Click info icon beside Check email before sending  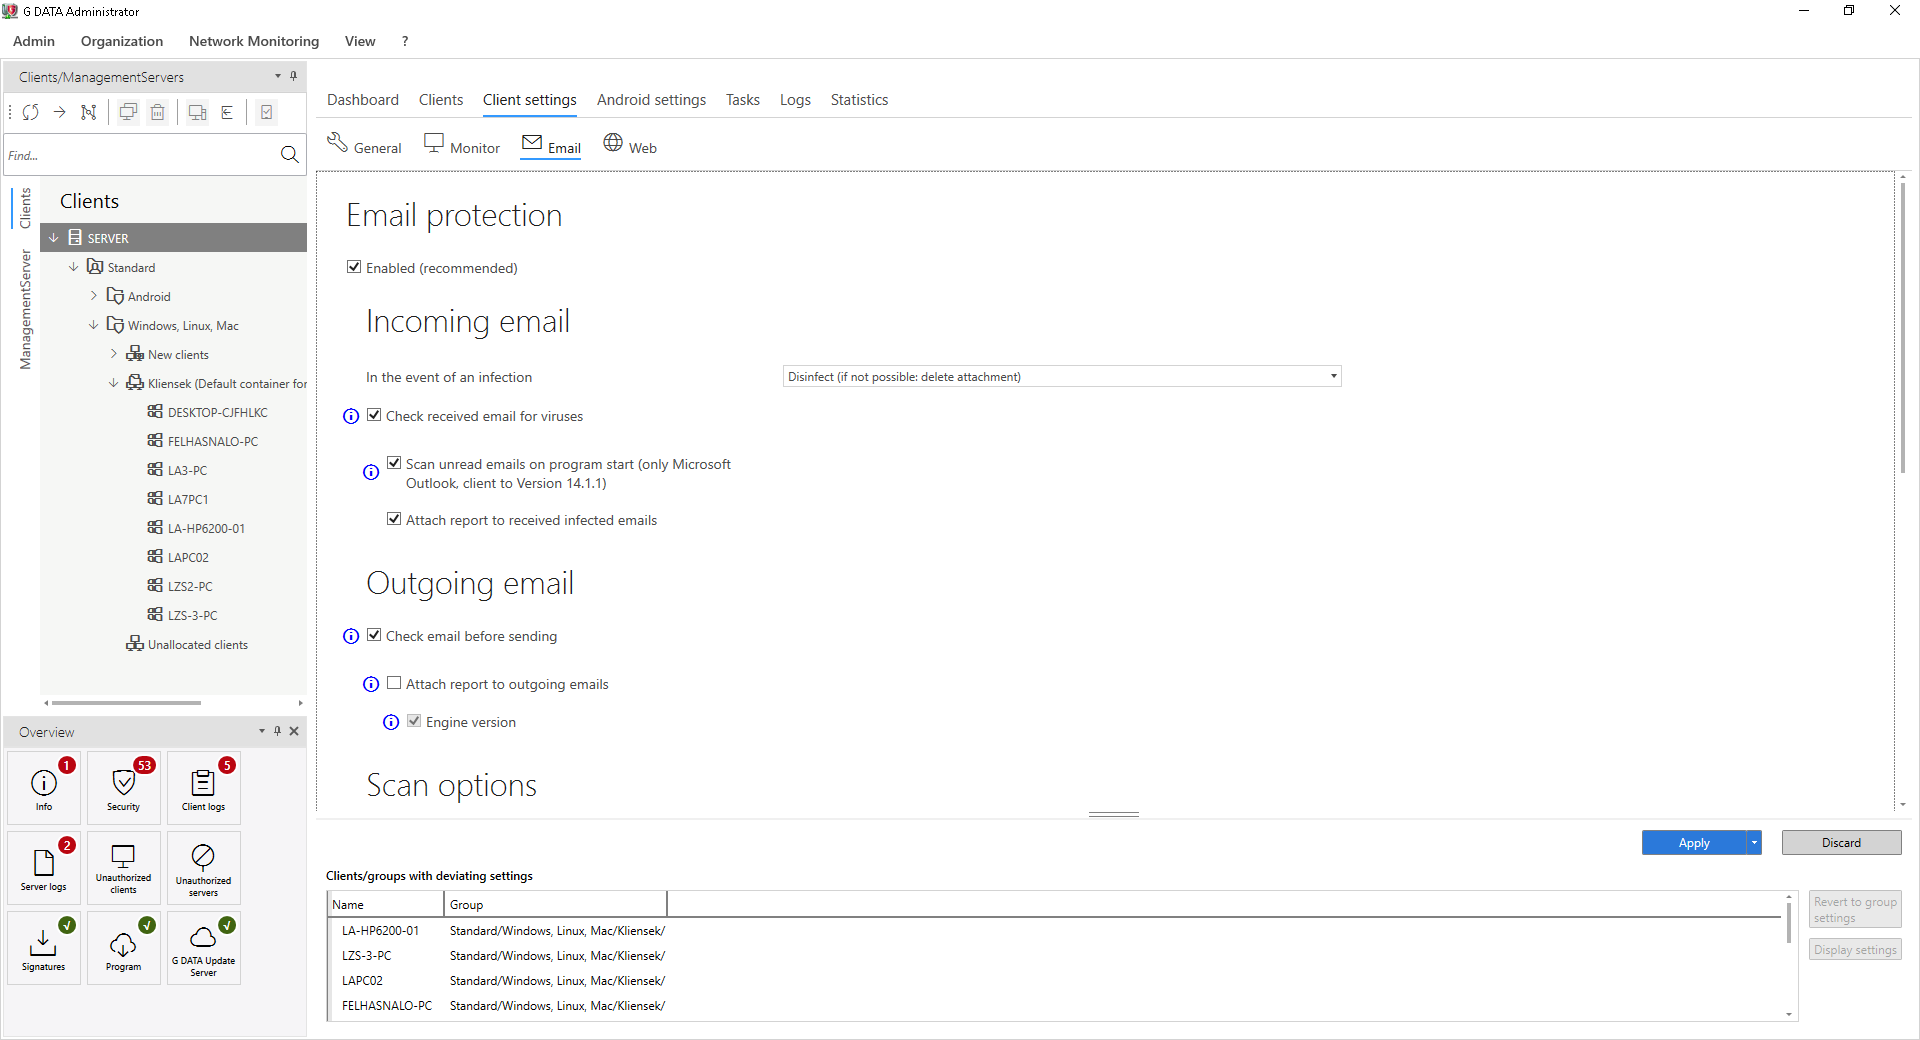point(351,636)
